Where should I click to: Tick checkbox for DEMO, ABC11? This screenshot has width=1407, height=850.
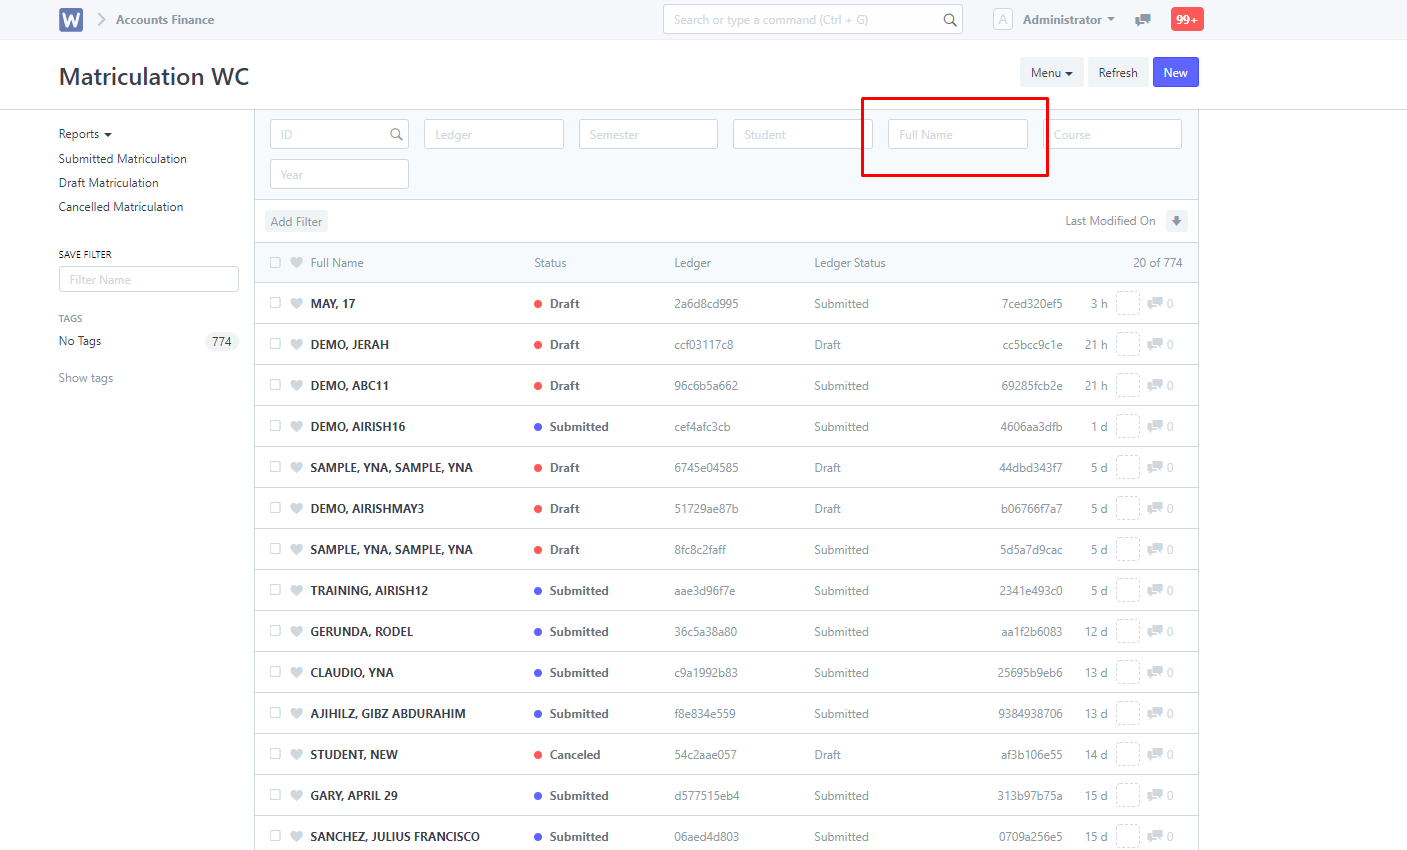coord(275,385)
